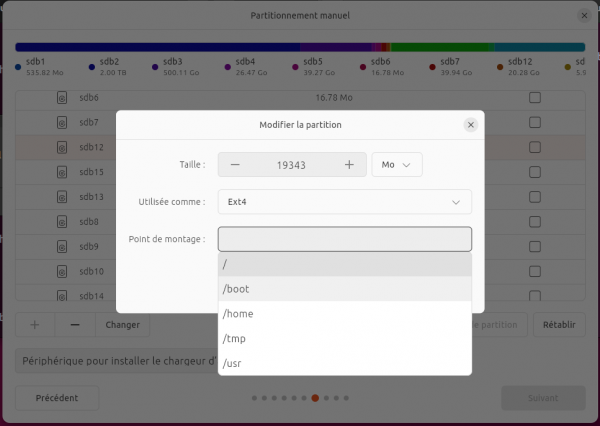The image size is (600, 426).
Task: Click the green segment of the disk usage bar
Action: point(440,47)
